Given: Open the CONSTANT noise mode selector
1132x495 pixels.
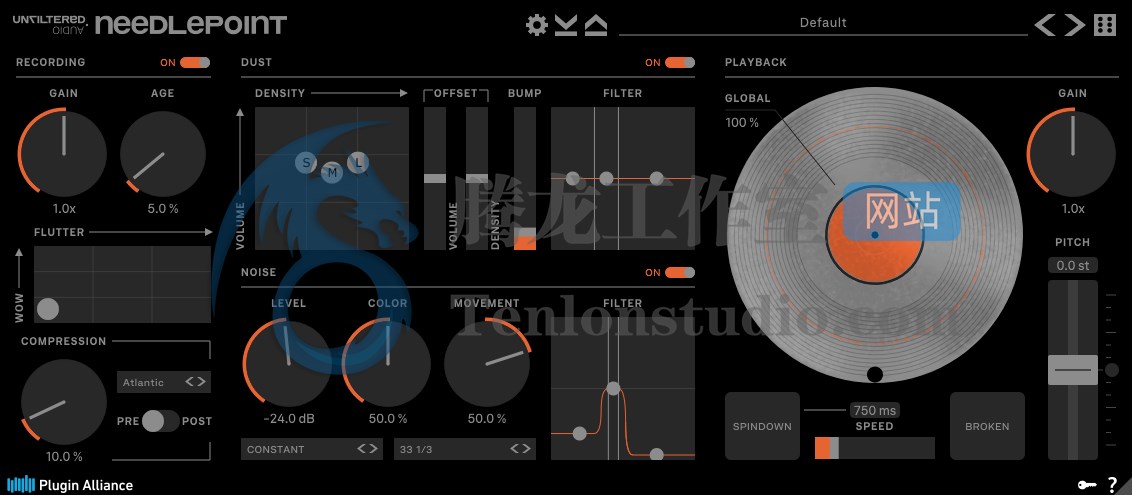Looking at the screenshot, I should [x=312, y=449].
